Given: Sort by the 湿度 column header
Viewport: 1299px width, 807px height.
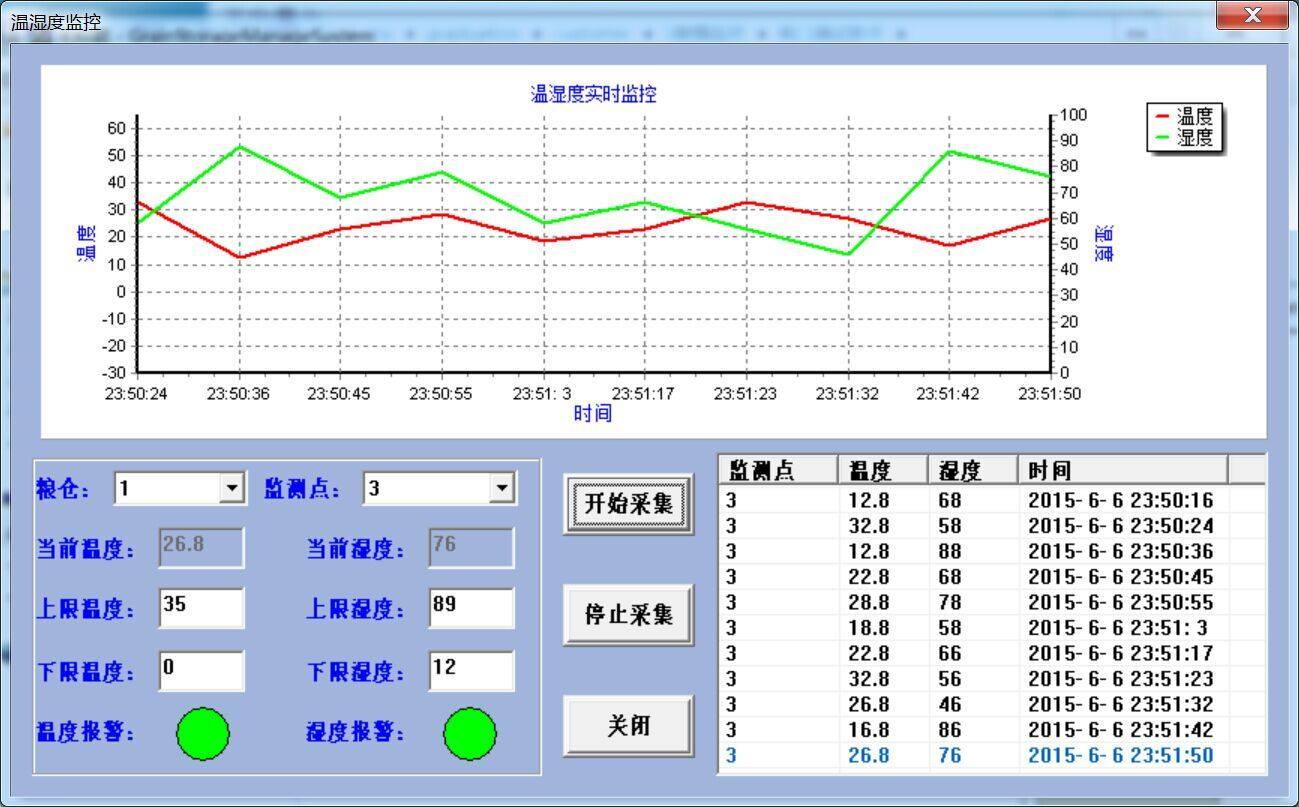Looking at the screenshot, I should click(x=973, y=470).
